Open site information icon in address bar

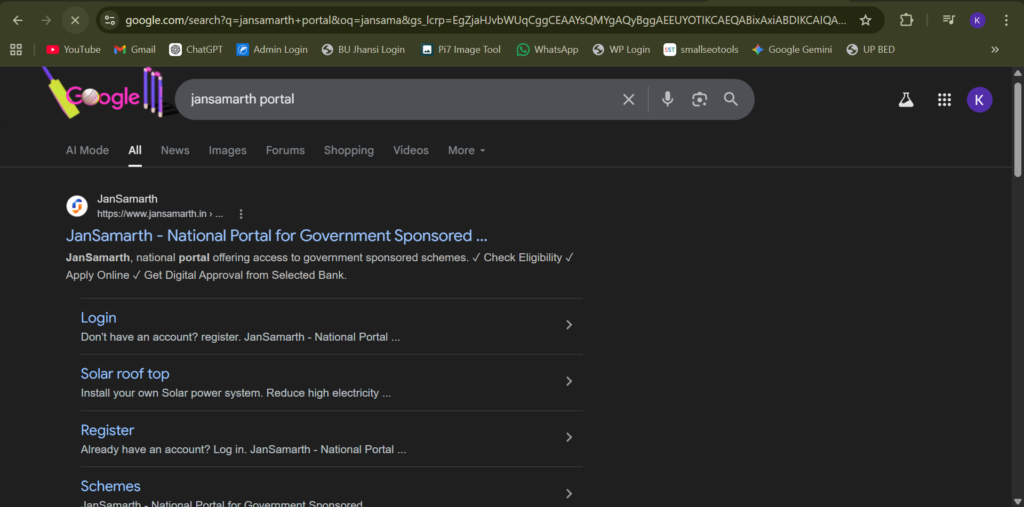110,20
